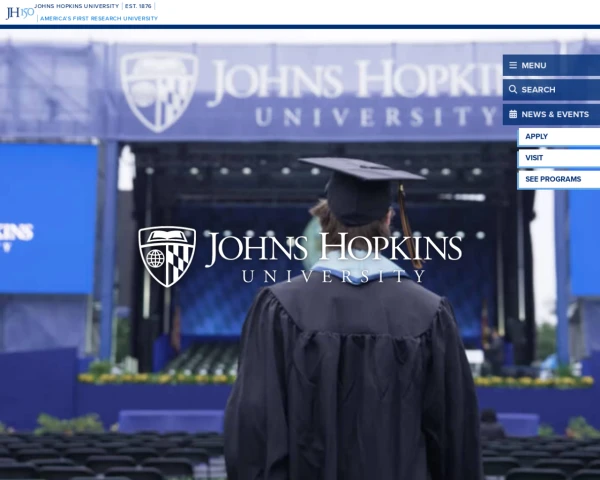600x480 pixels.
Task: Click the hamburger icon beside Menu
Action: pyautogui.click(x=513, y=65)
